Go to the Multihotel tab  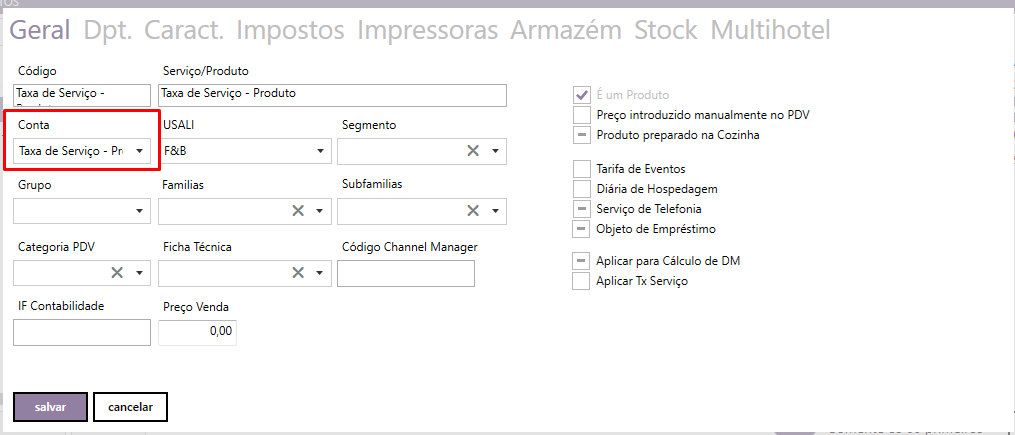pyautogui.click(x=770, y=30)
